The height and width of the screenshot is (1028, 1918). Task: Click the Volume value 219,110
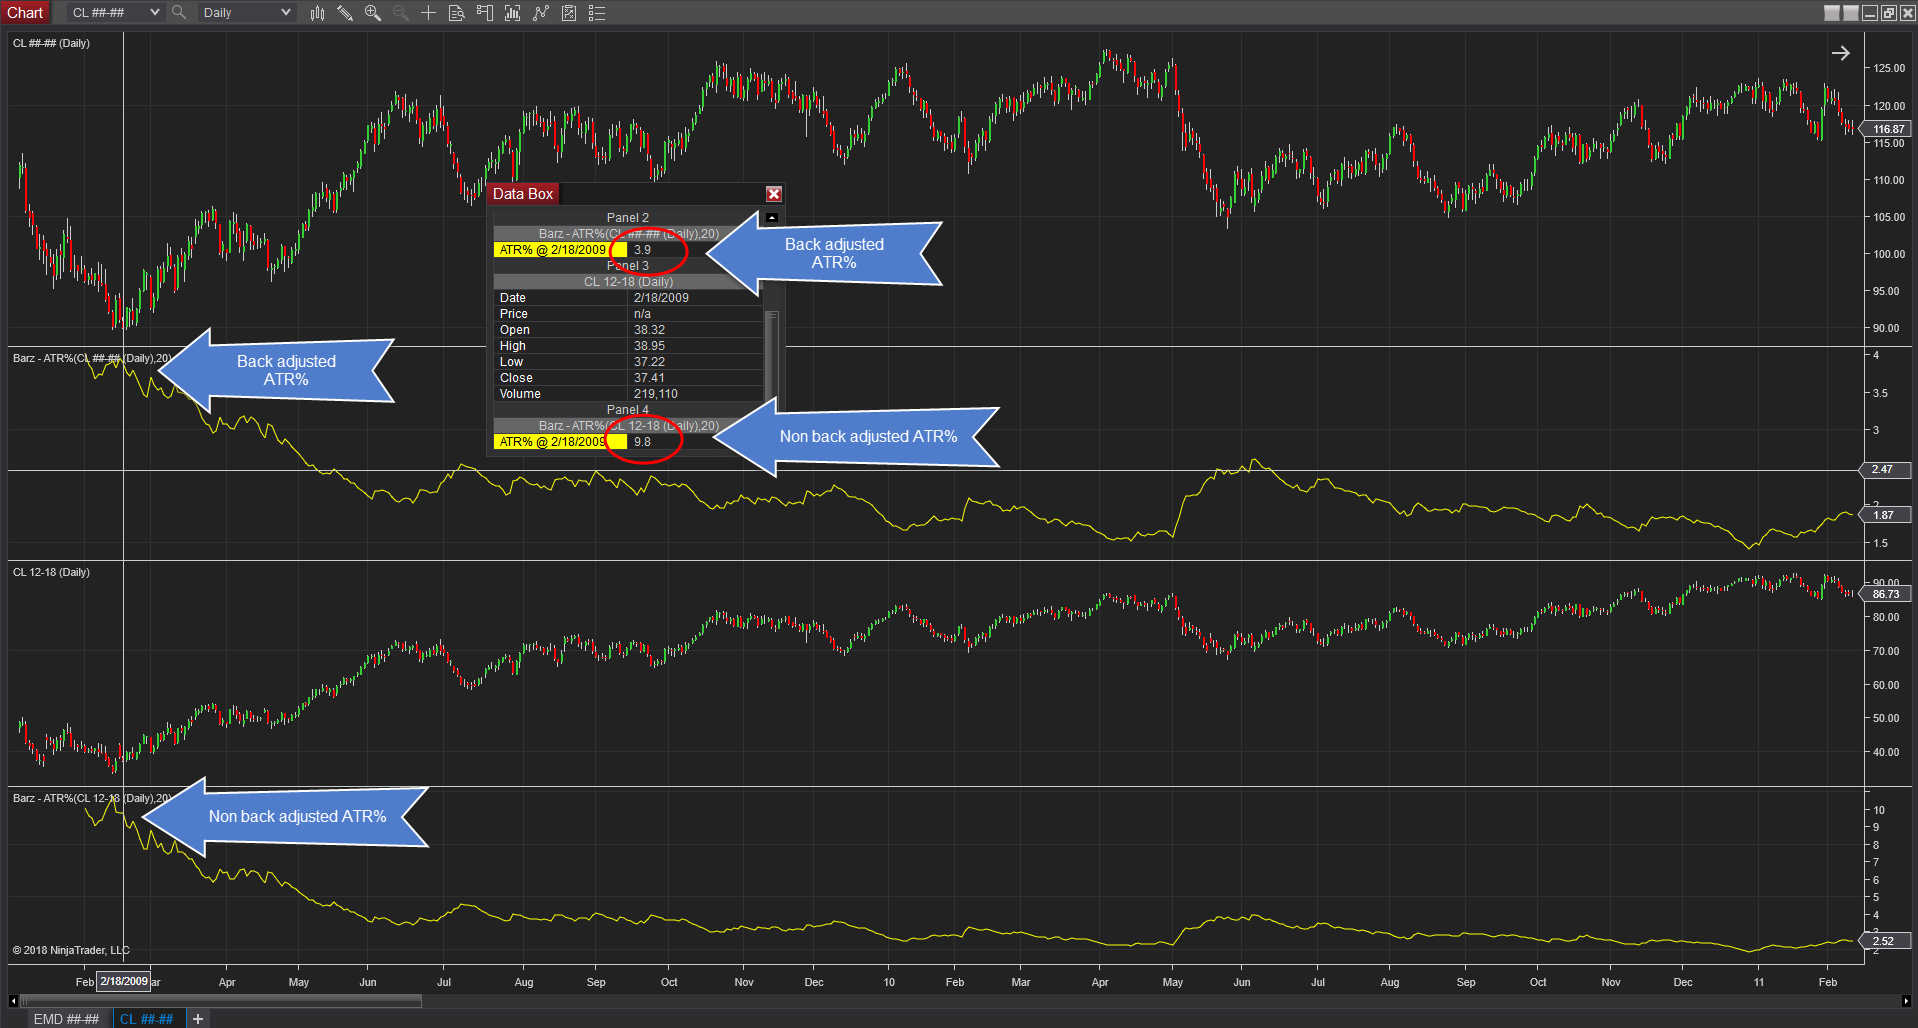pos(655,393)
